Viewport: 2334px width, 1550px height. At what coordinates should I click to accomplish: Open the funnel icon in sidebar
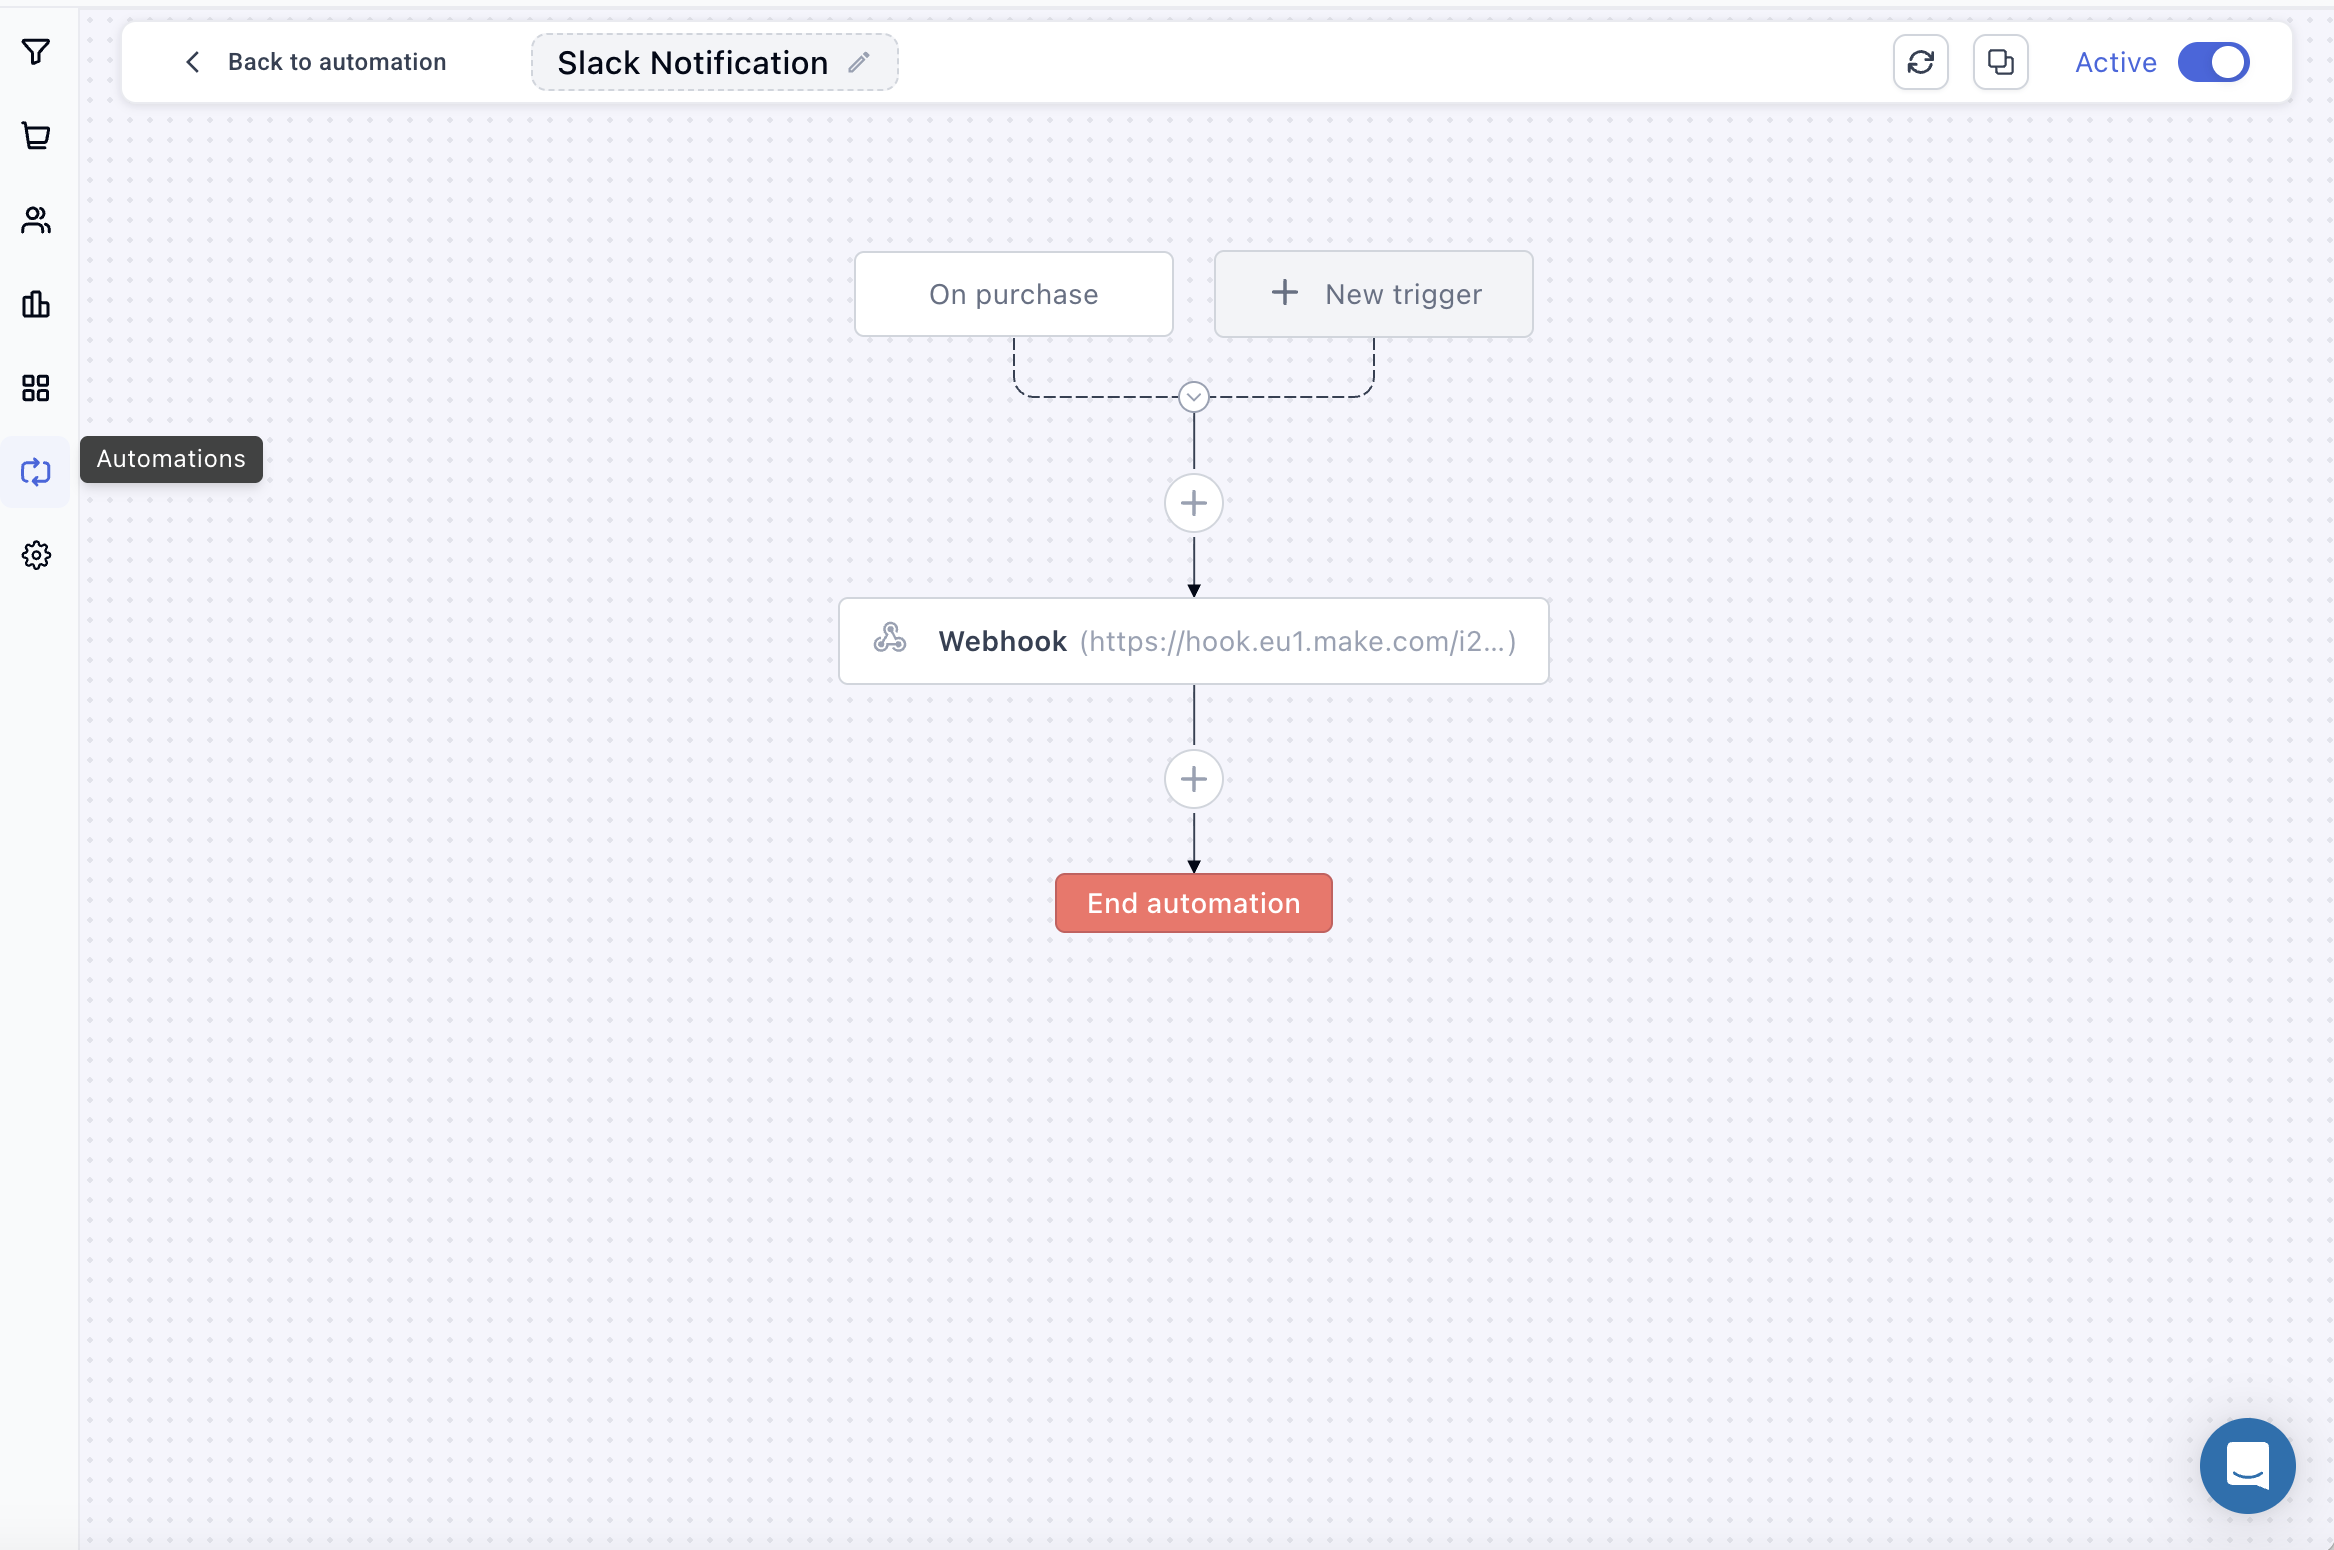tap(36, 51)
